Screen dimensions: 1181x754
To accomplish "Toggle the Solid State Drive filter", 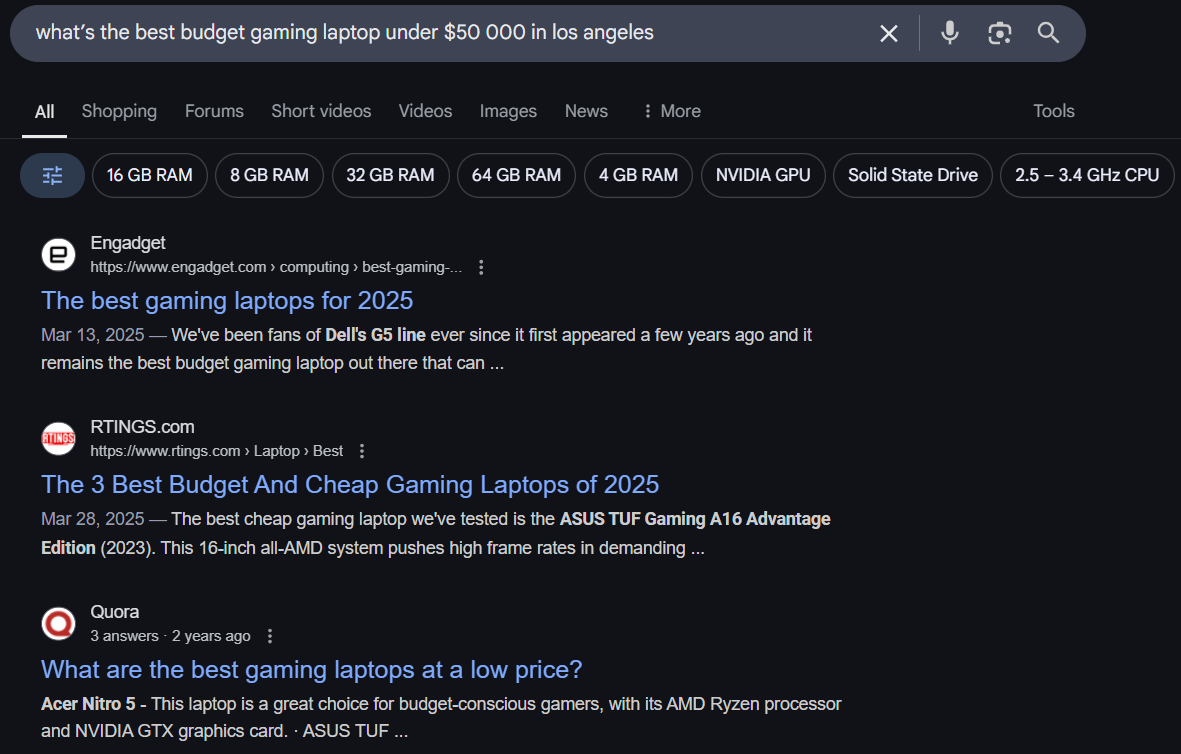I will tap(912, 175).
